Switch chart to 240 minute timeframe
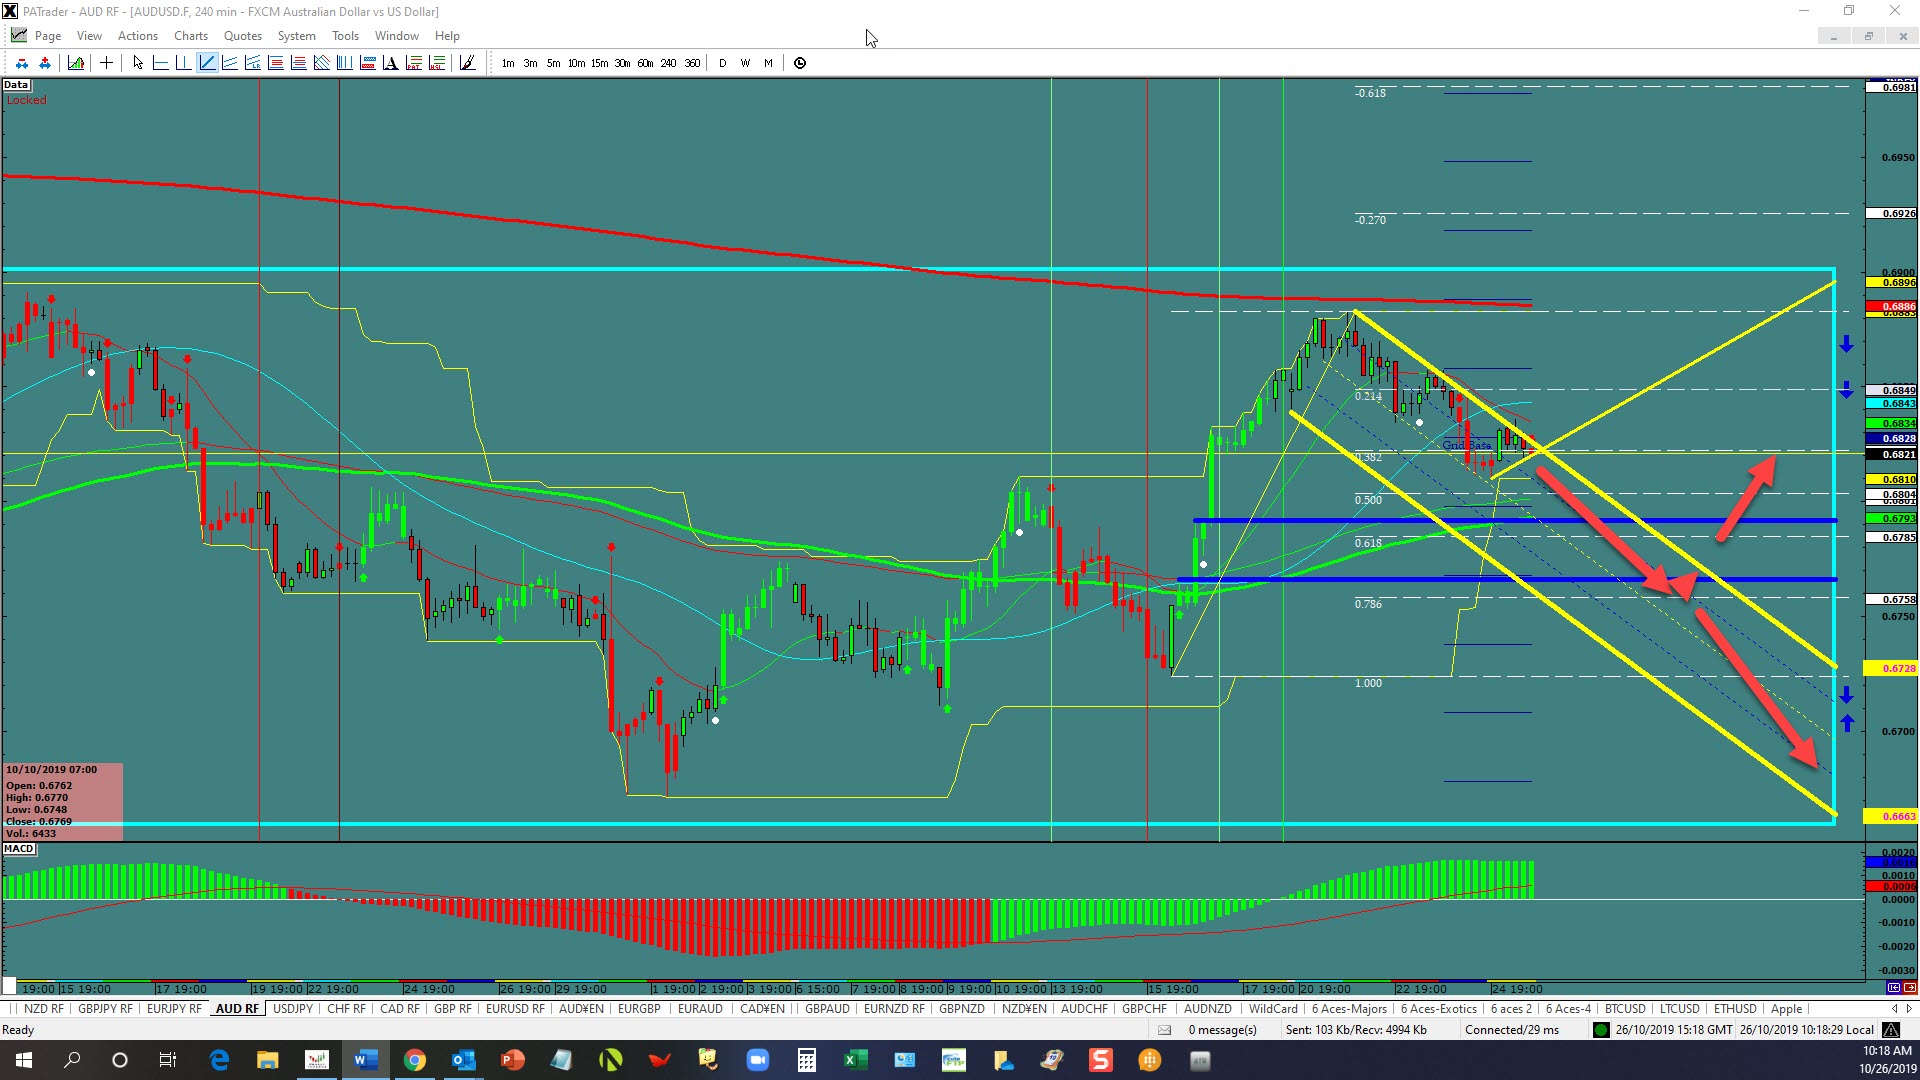 click(668, 63)
